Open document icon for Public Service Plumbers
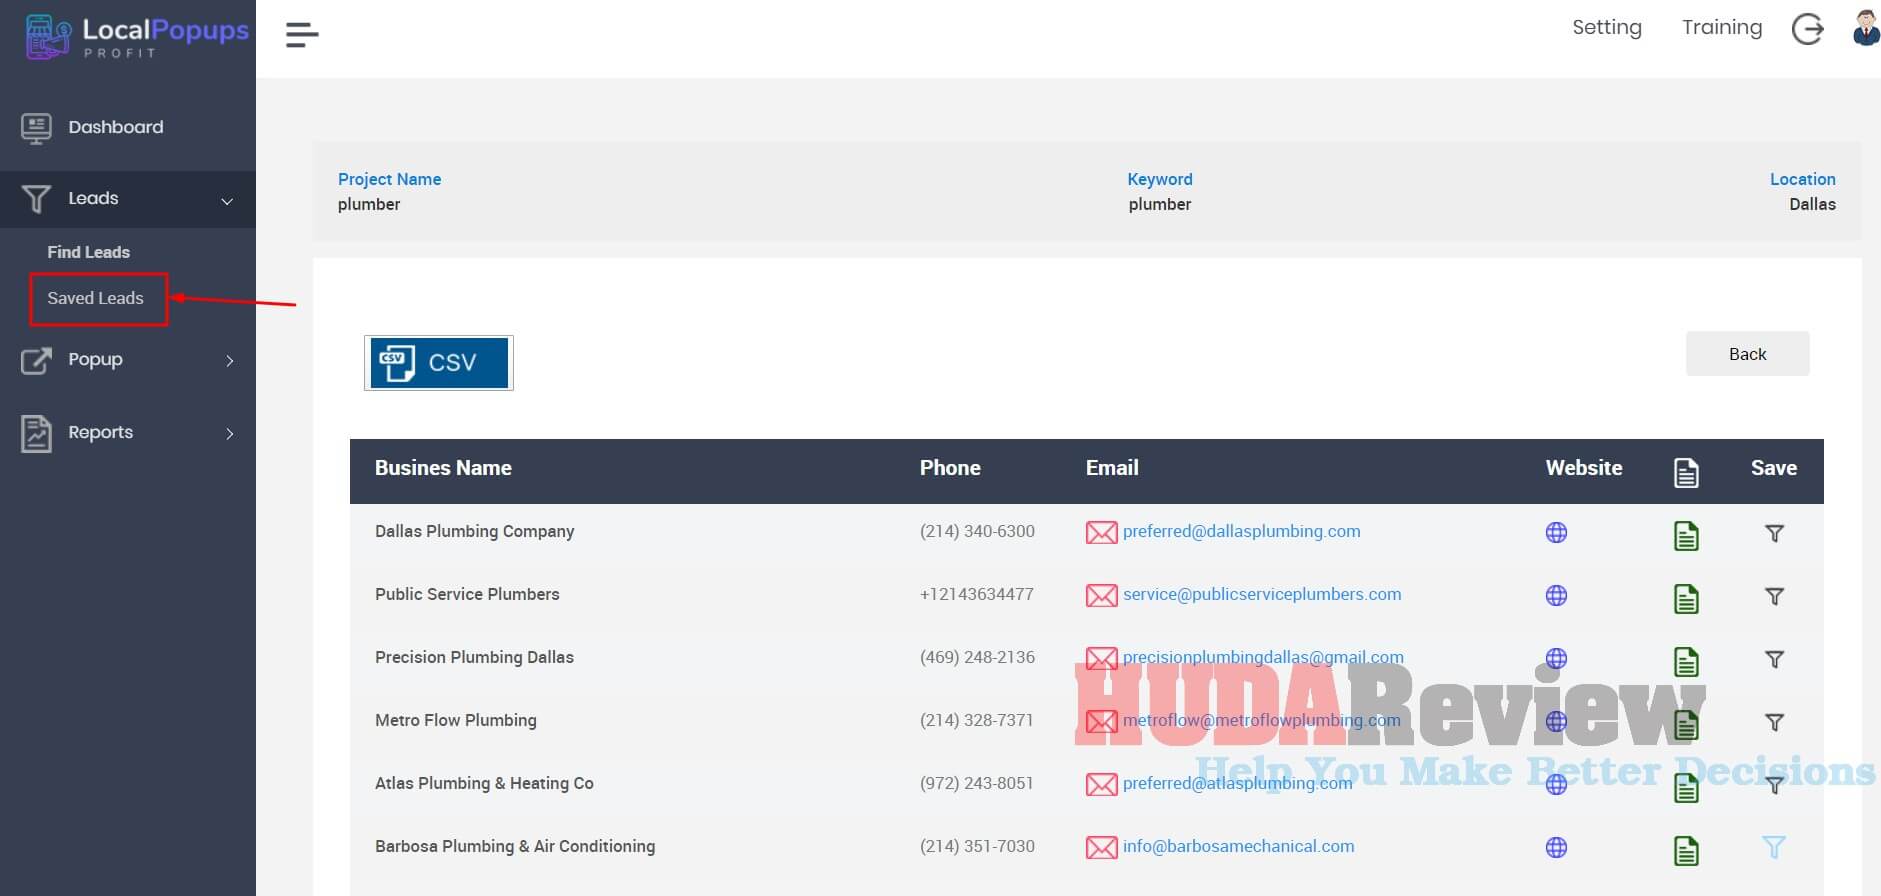 [1686, 599]
